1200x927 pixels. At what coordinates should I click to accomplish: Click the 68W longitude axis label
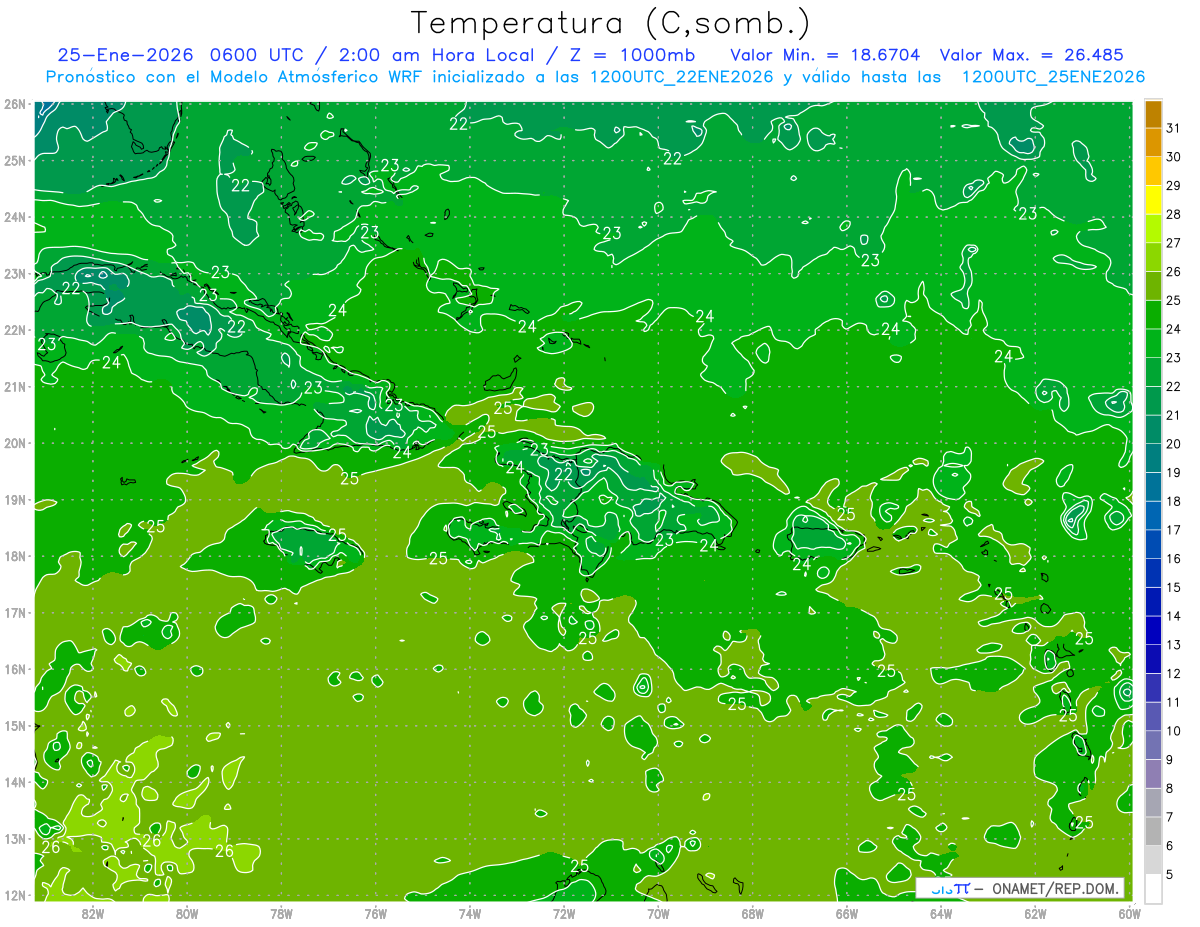coord(752,913)
